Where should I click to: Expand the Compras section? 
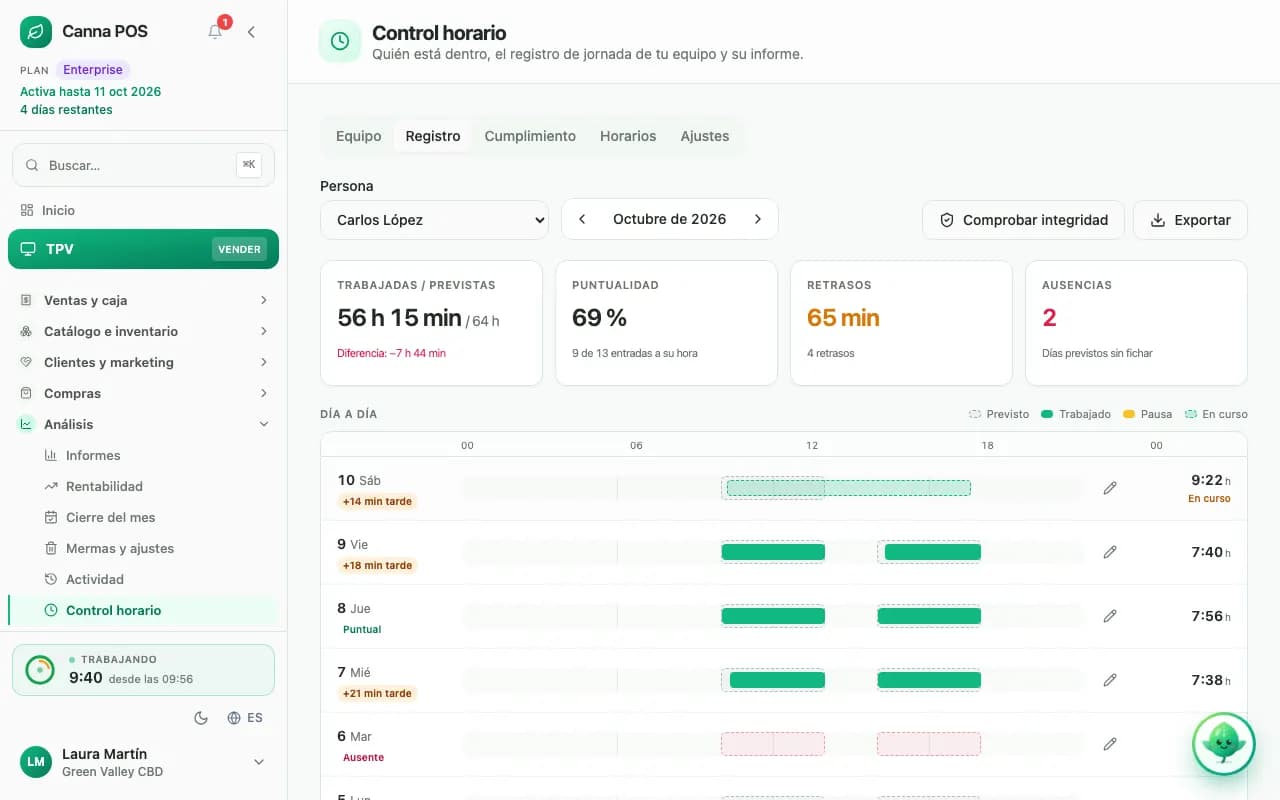[x=143, y=393]
